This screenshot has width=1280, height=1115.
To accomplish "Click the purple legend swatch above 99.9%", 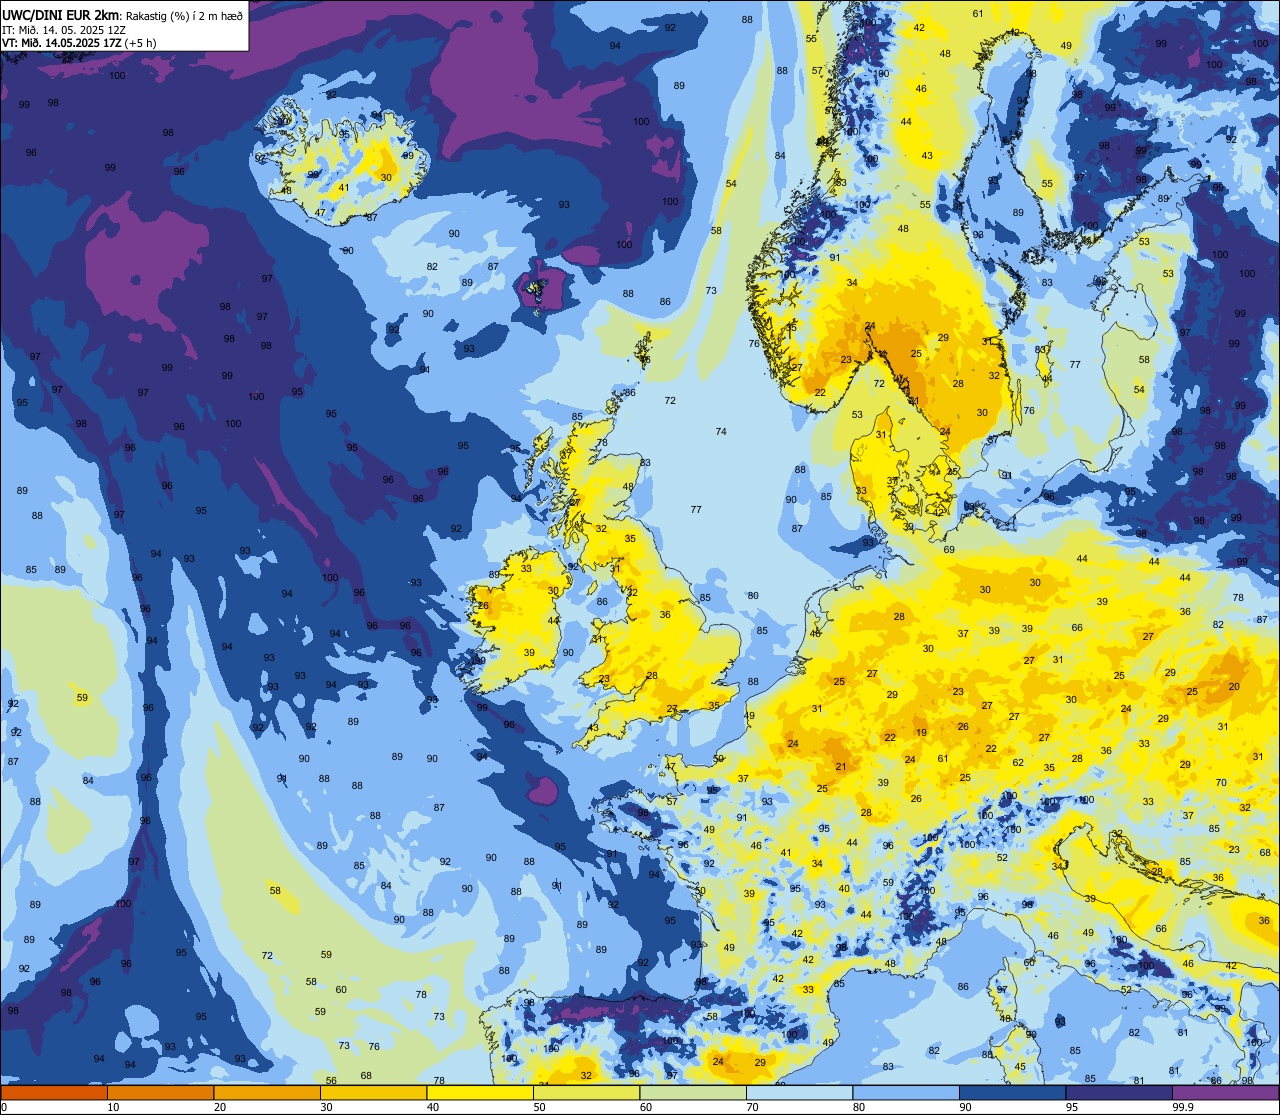I will pyautogui.click(x=1225, y=1092).
